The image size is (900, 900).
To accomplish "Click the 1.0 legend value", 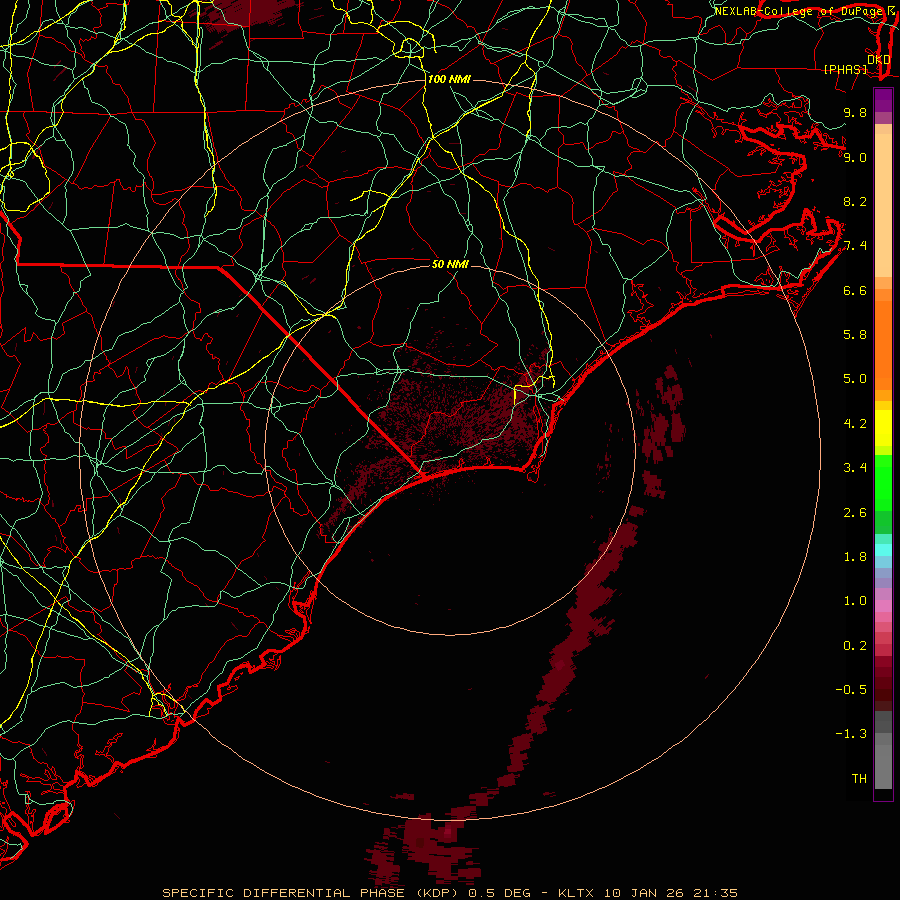I will coord(855,601).
